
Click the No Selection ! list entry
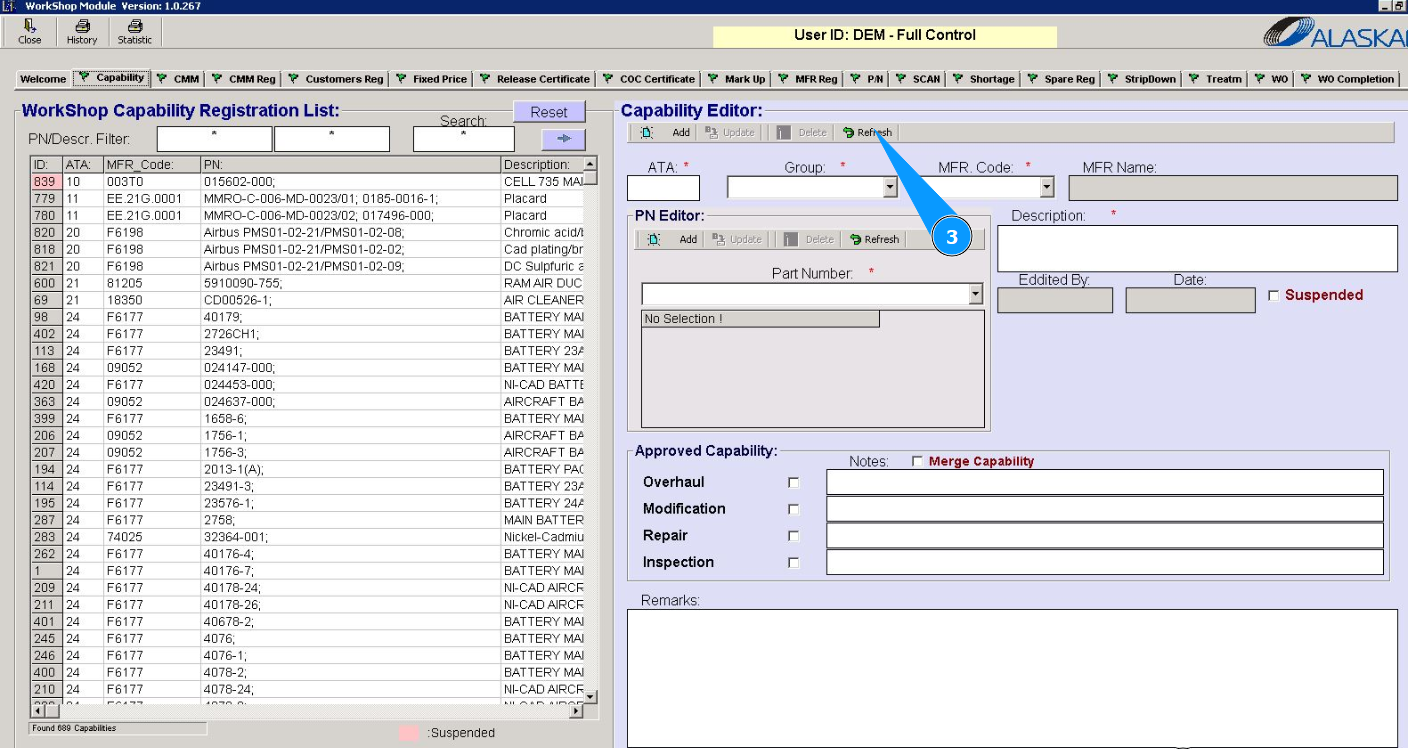tap(760, 319)
